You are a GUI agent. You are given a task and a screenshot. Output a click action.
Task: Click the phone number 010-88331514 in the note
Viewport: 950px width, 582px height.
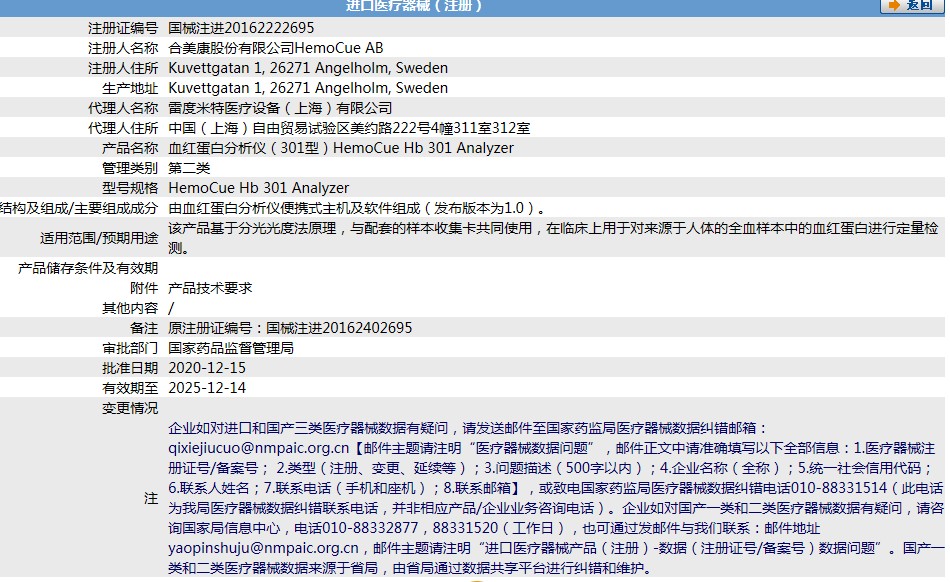(x=839, y=488)
